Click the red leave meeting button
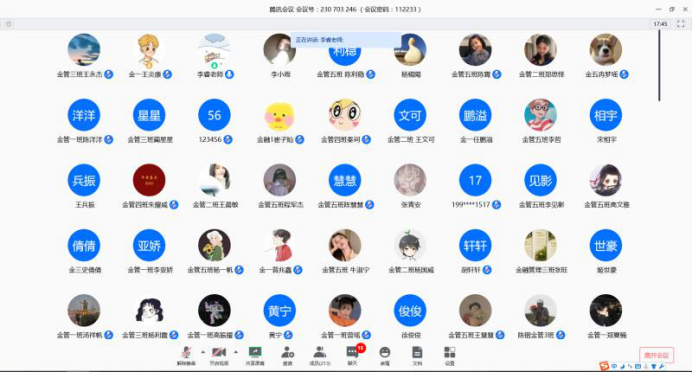Image resolution: width=692 pixels, height=372 pixels. (656, 355)
